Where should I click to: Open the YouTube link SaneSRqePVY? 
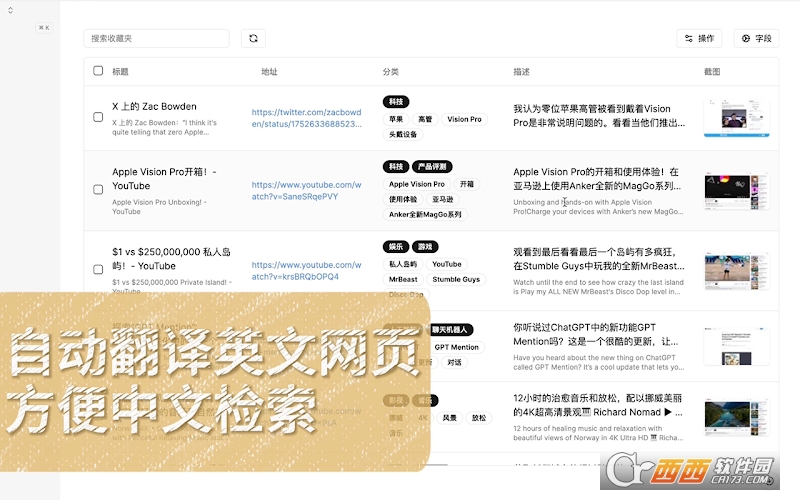coord(307,190)
